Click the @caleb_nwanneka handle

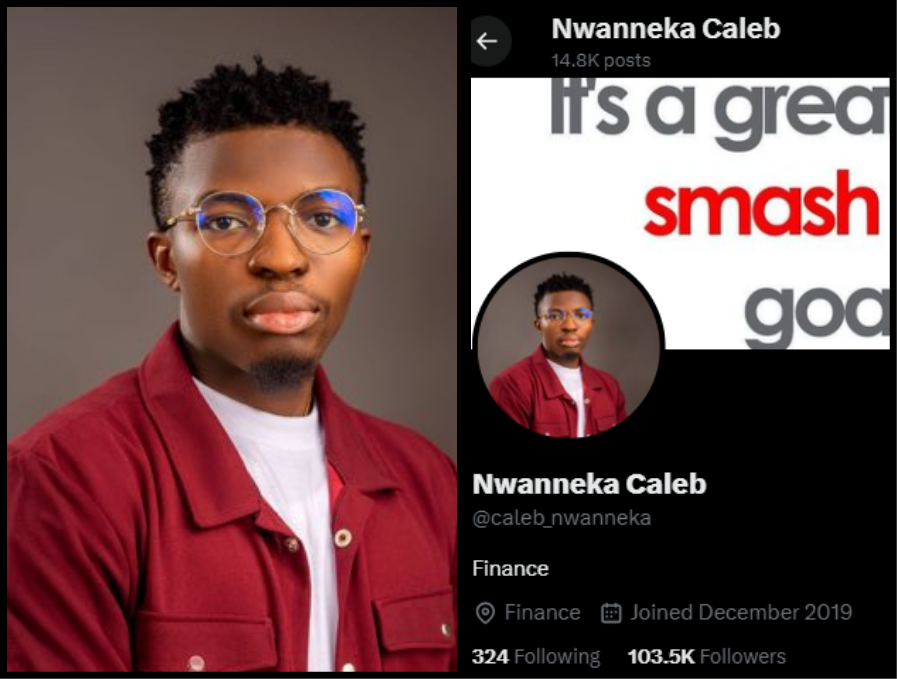562,518
